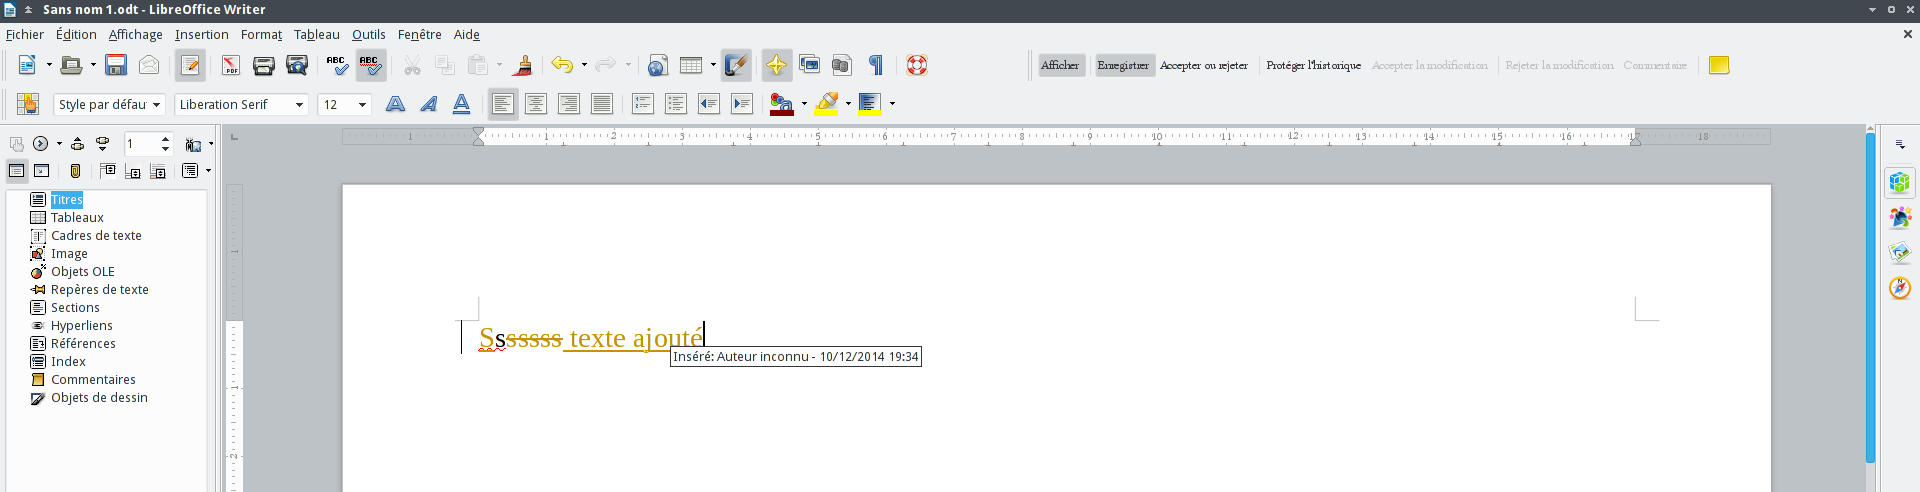This screenshot has width=1920, height=492.
Task: Toggle Bold formatting
Action: (x=396, y=104)
